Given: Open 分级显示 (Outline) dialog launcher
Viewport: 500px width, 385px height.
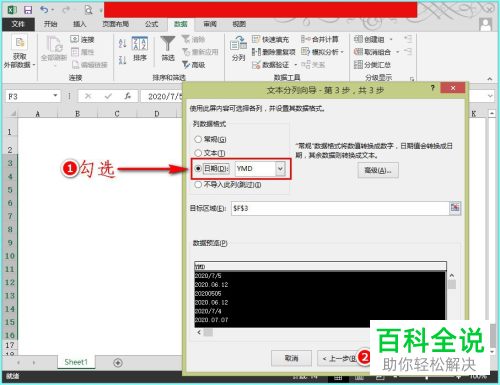Looking at the screenshot, I should [412, 79].
